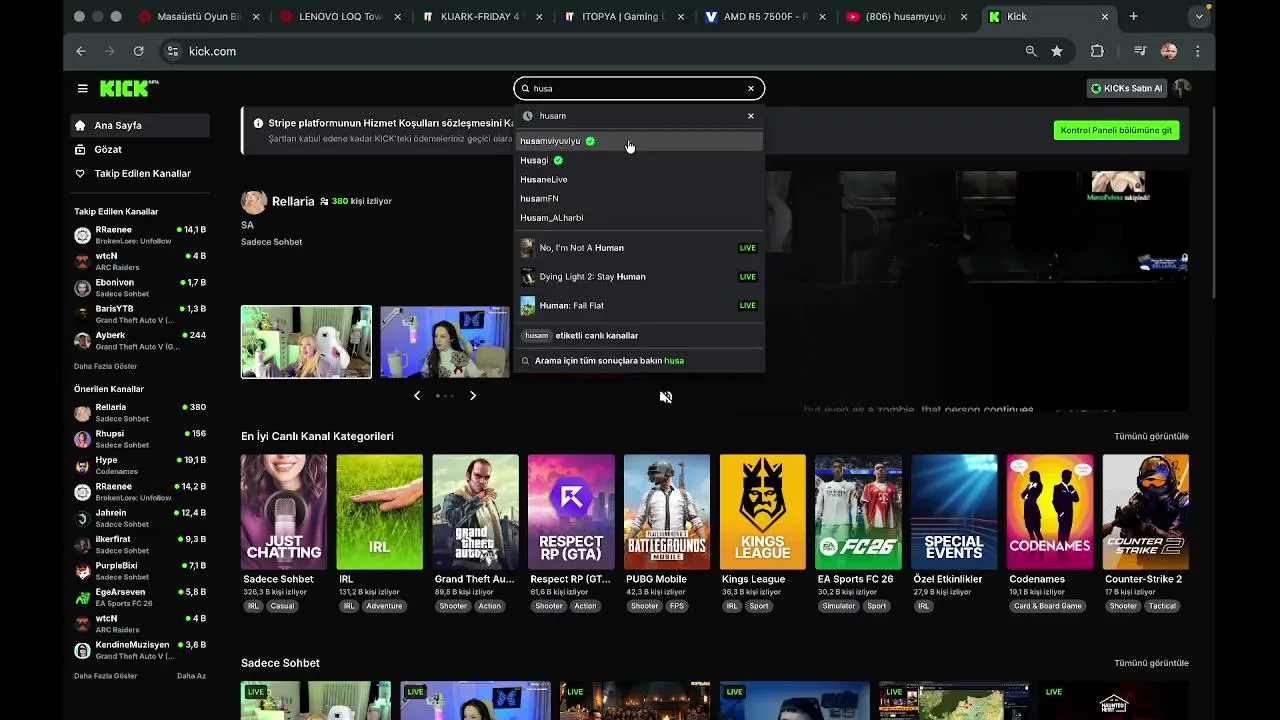The width and height of the screenshot is (1280, 720).
Task: Open KendineMuzisyen recommended channel
Action: click(x=140, y=650)
